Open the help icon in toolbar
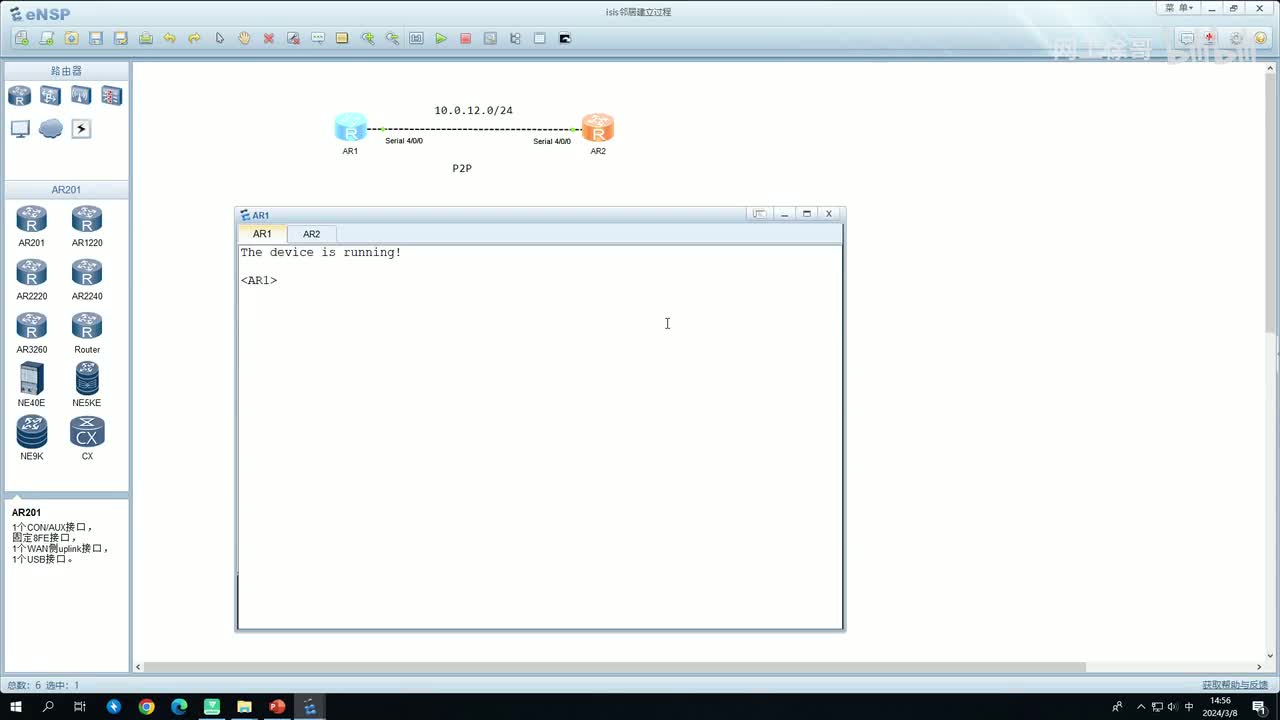 (x=1260, y=38)
